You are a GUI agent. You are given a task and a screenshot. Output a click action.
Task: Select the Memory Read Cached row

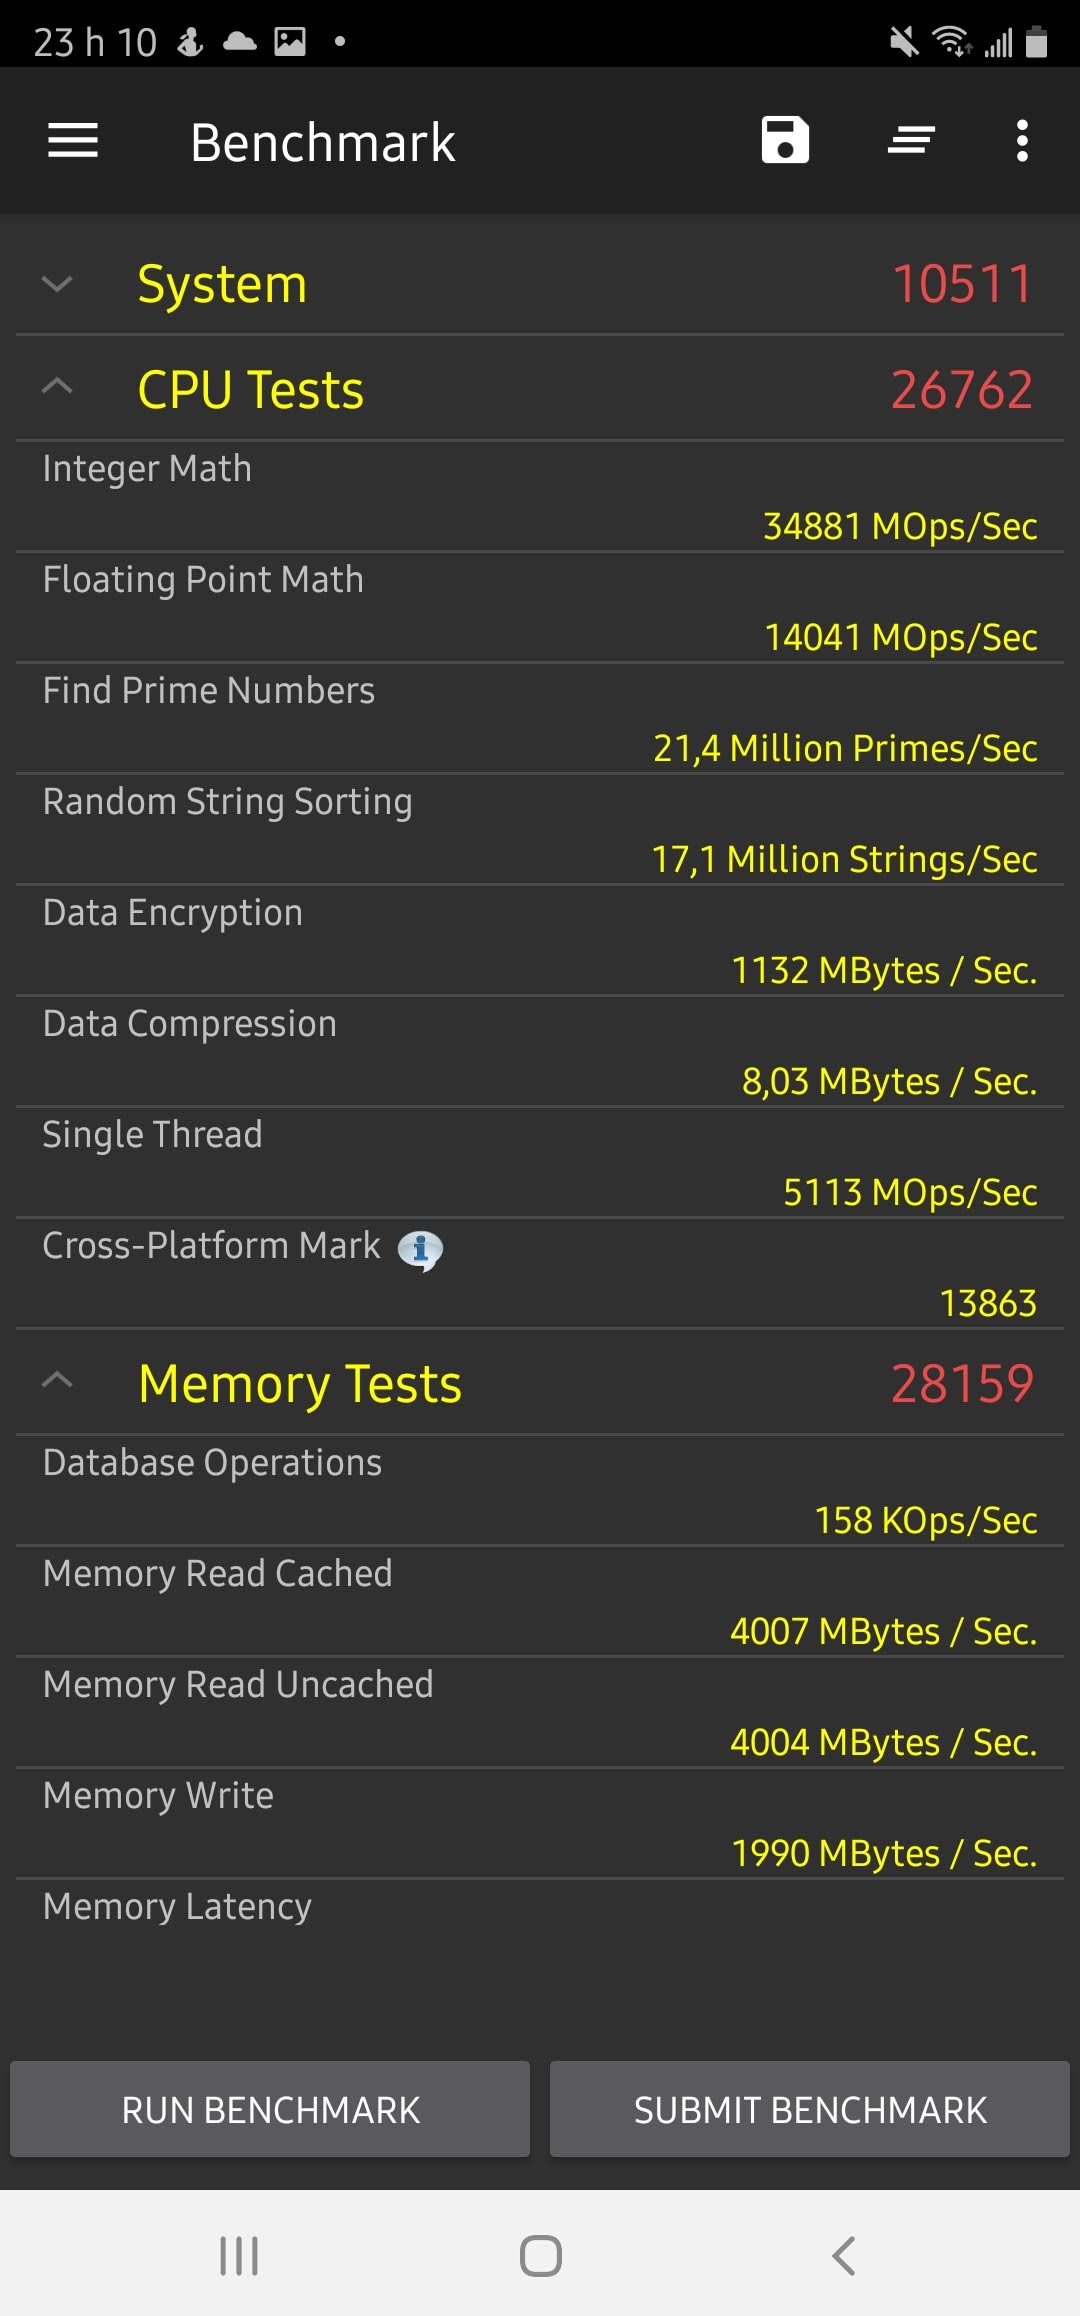540,1602
